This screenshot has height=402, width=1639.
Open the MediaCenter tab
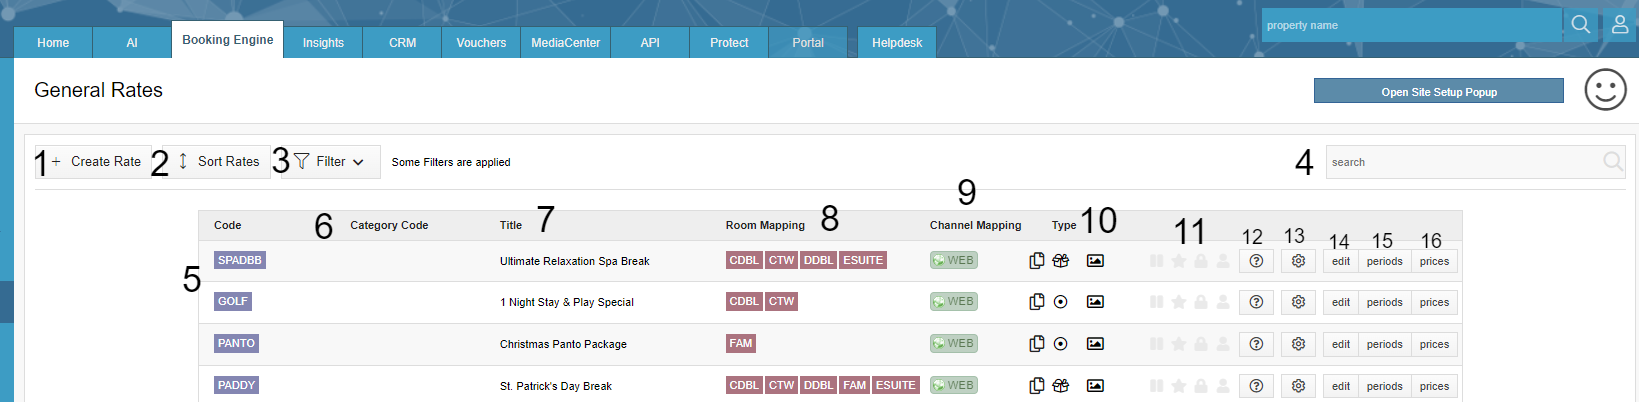pyautogui.click(x=565, y=43)
